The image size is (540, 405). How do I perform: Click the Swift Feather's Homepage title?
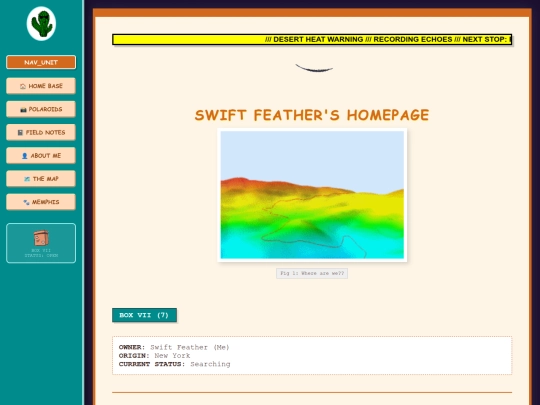[x=312, y=115]
